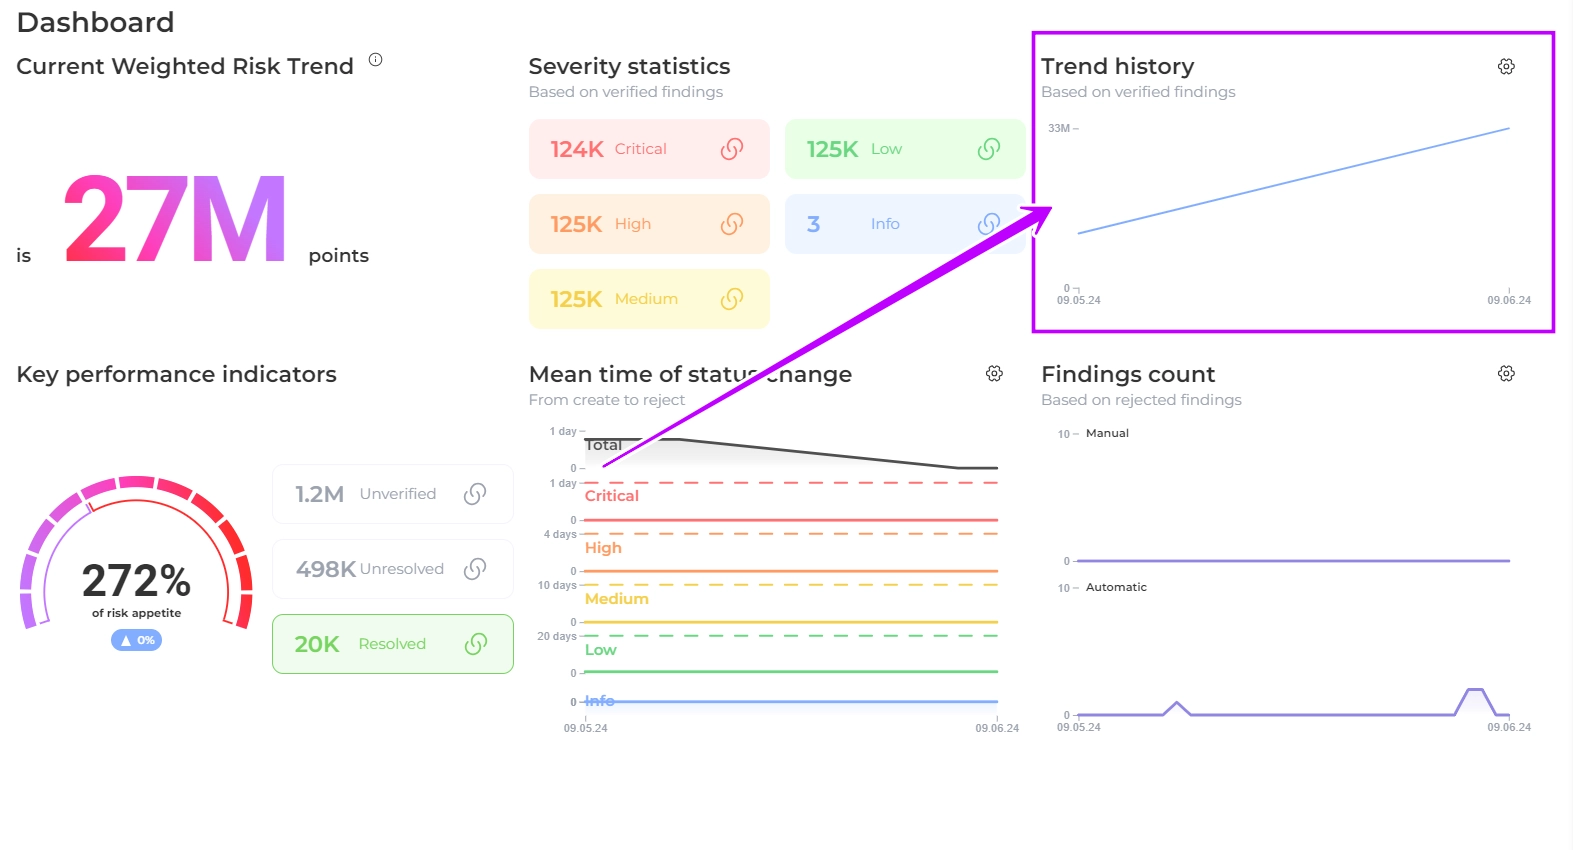Open link icon on Unverified card
This screenshot has width=1573, height=850.
tap(475, 494)
